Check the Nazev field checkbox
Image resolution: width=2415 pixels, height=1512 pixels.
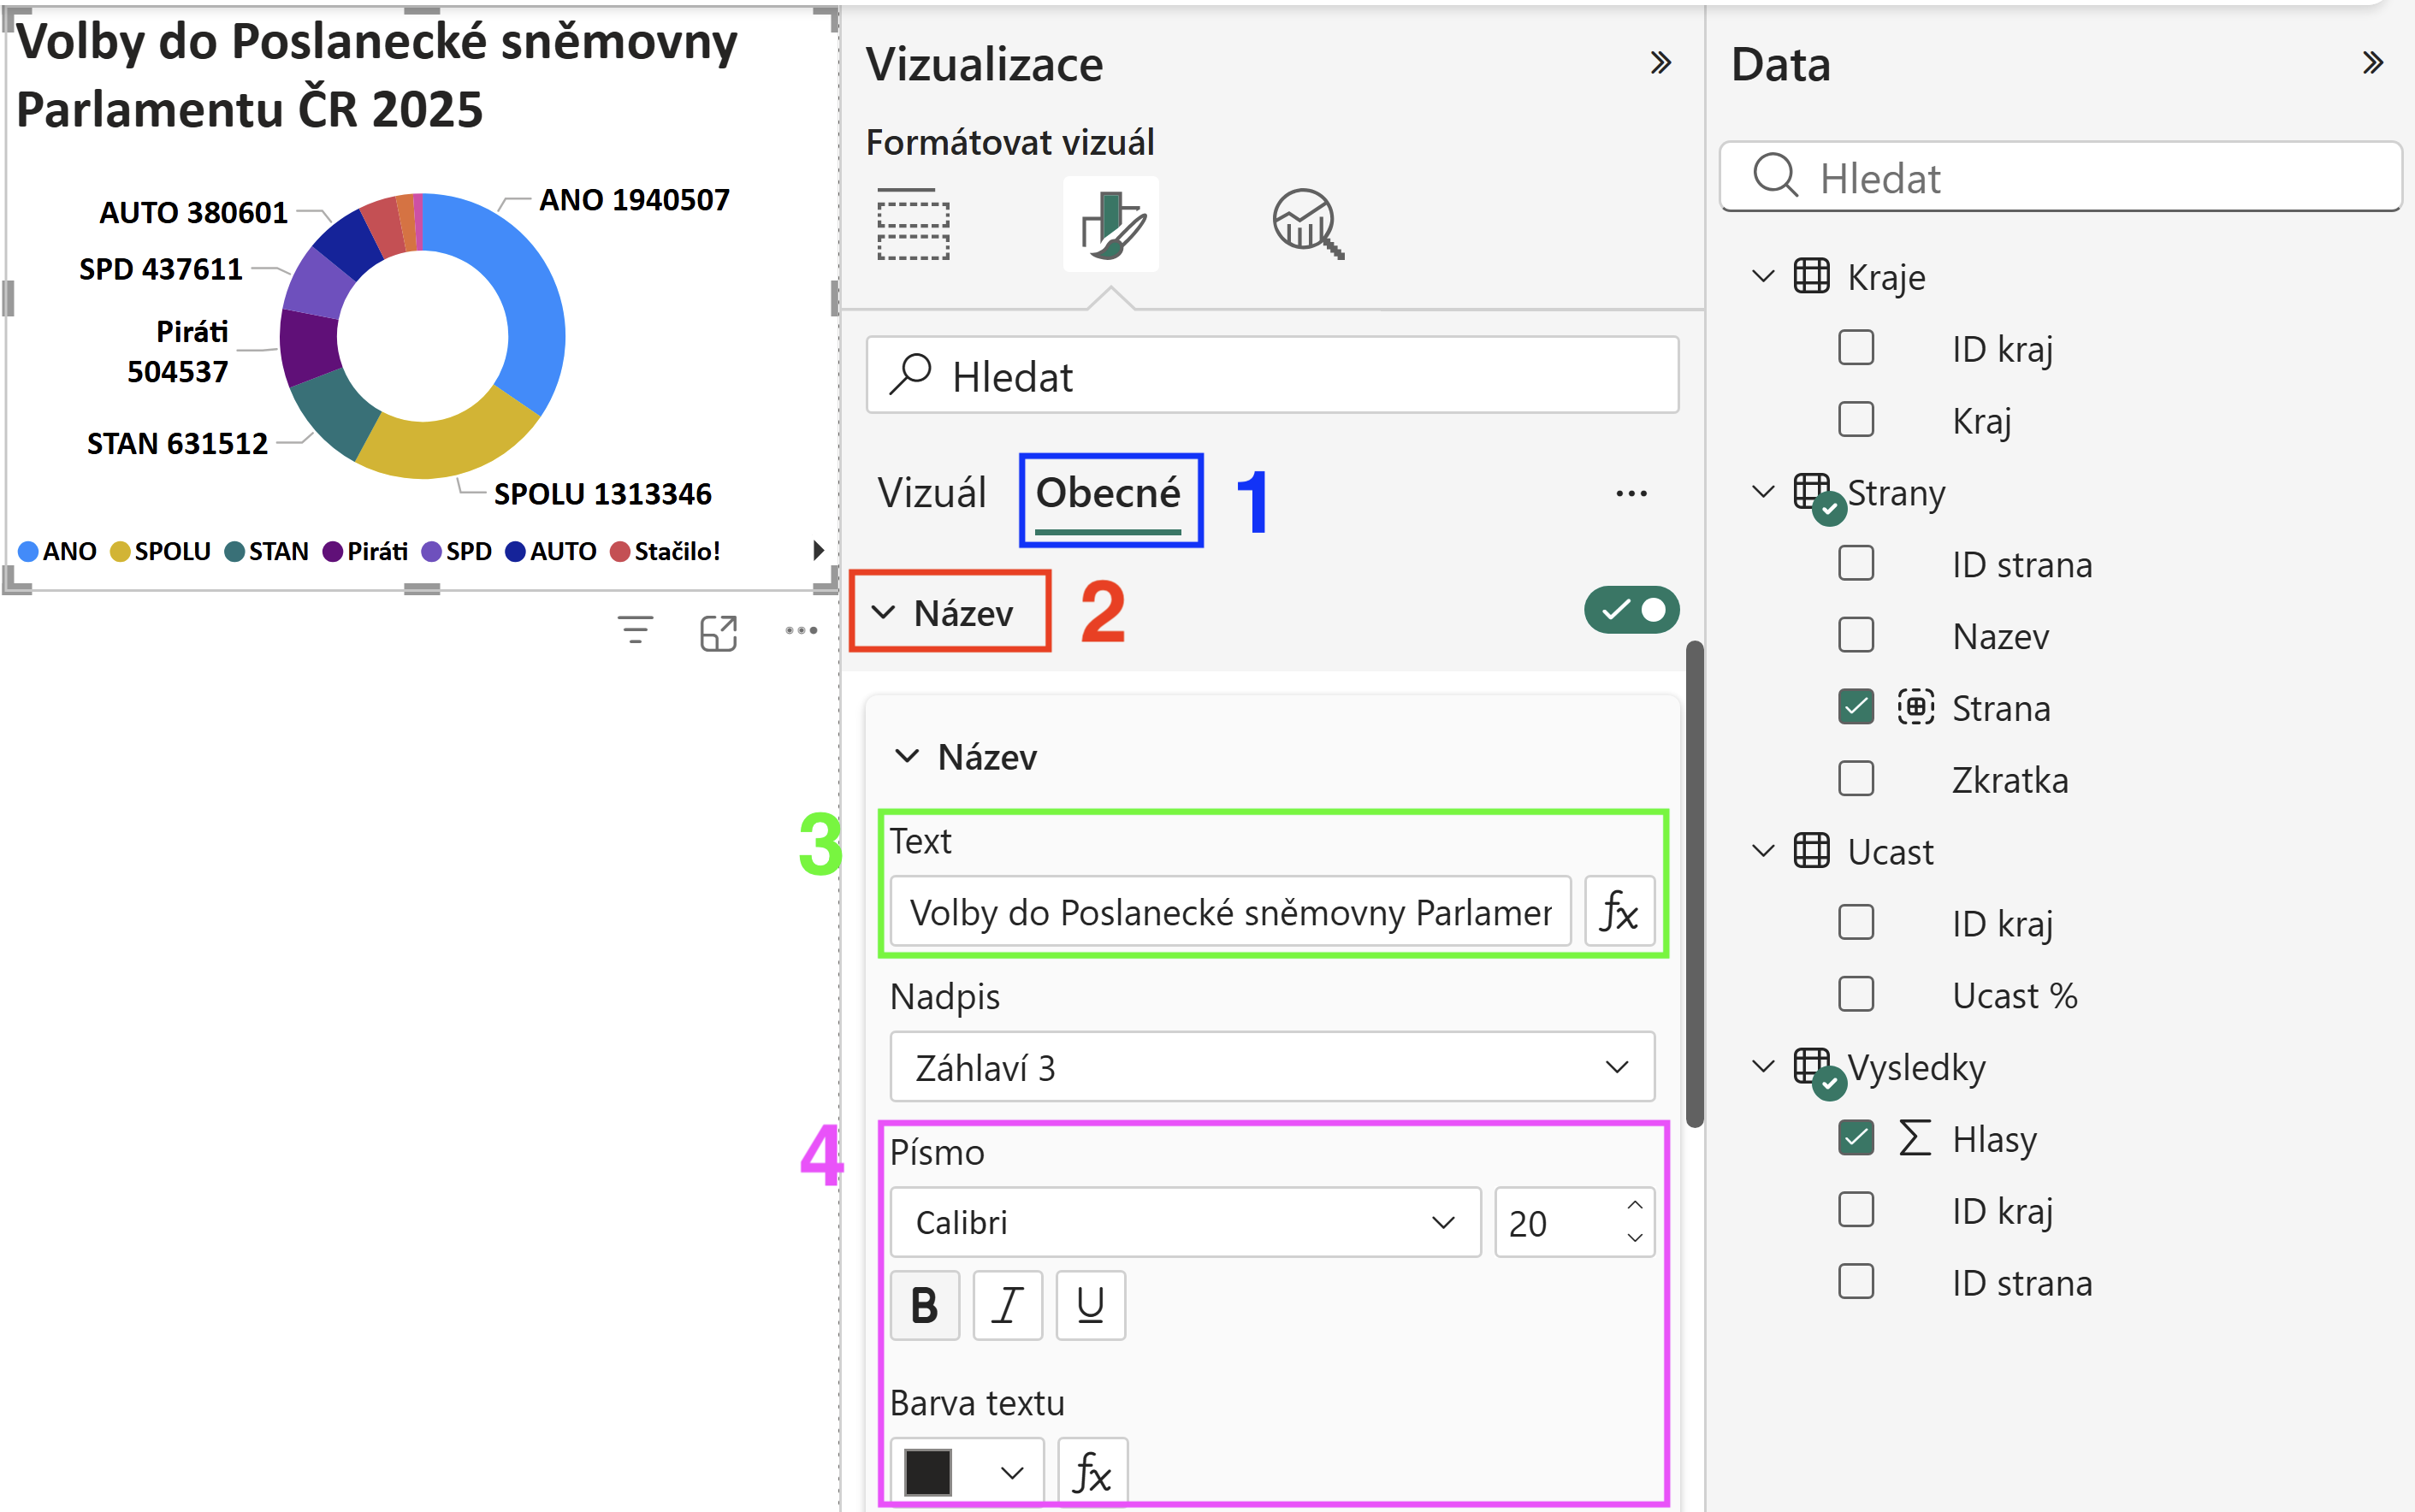[x=1856, y=635]
